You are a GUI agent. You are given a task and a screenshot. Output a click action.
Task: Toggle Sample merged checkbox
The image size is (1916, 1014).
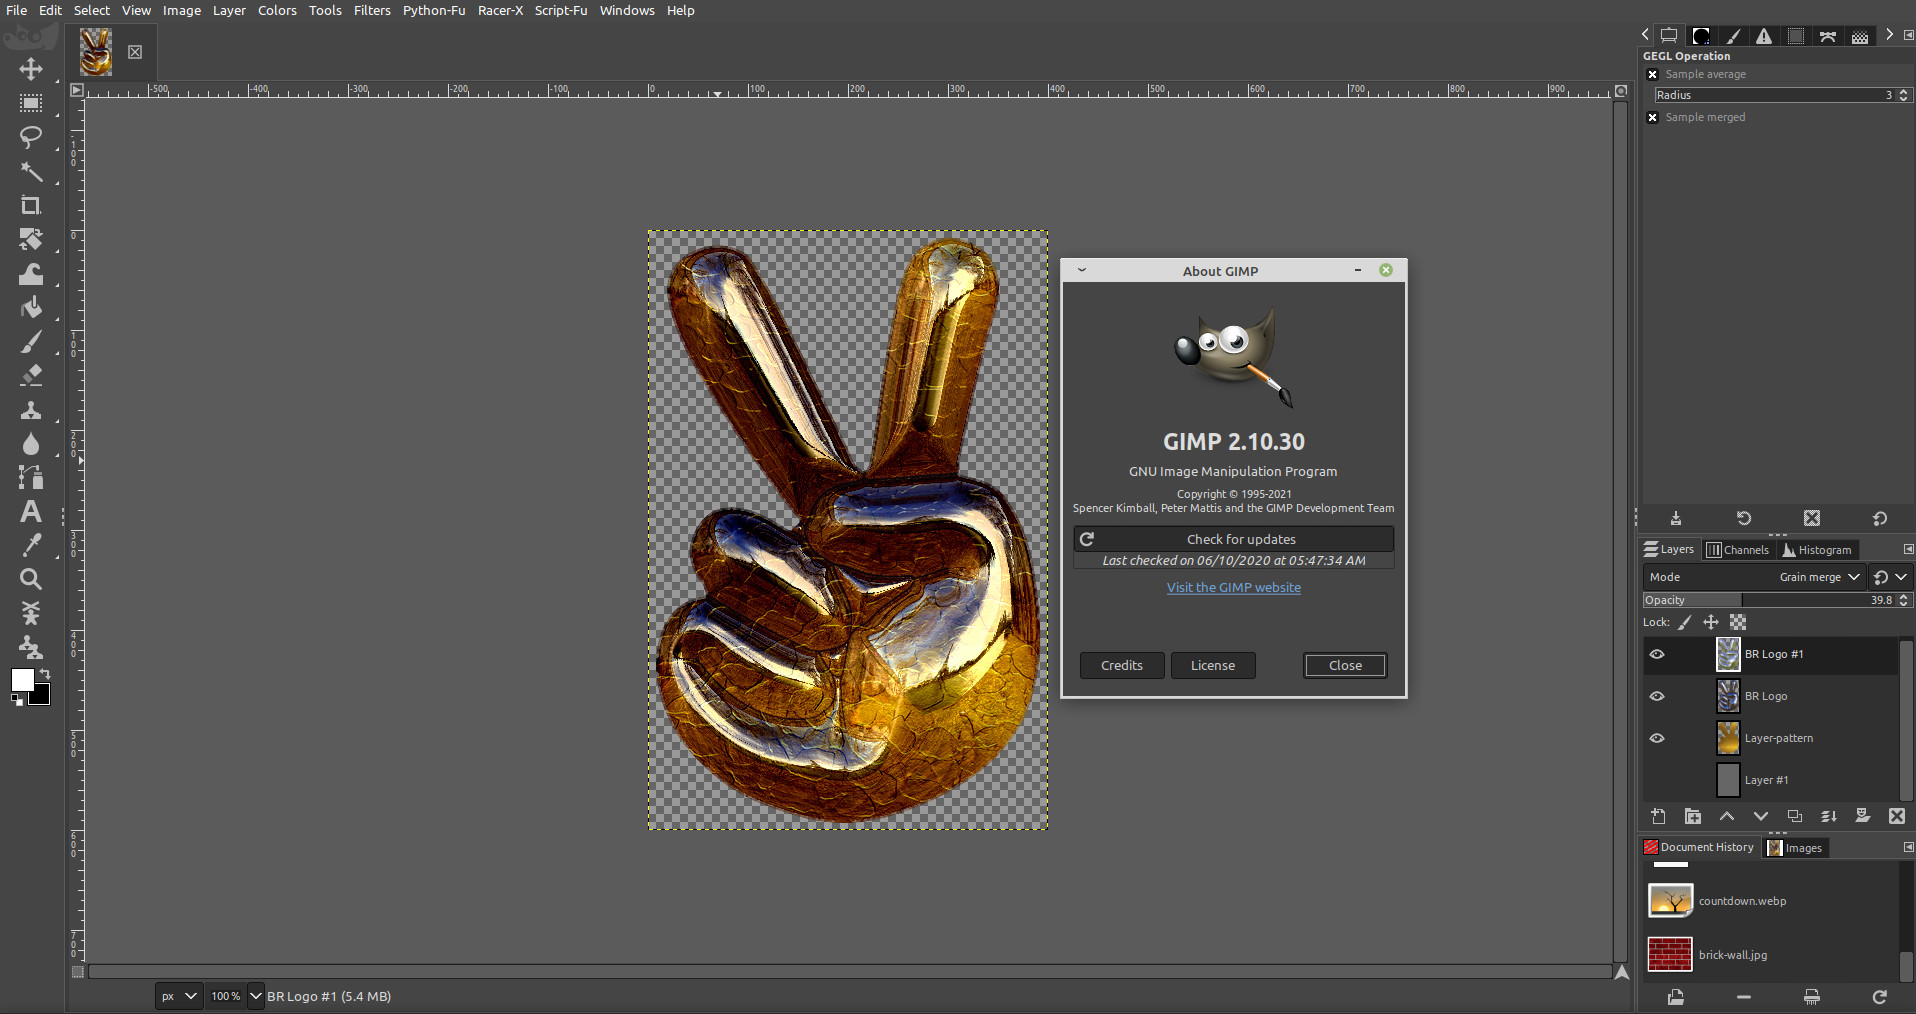click(x=1652, y=117)
